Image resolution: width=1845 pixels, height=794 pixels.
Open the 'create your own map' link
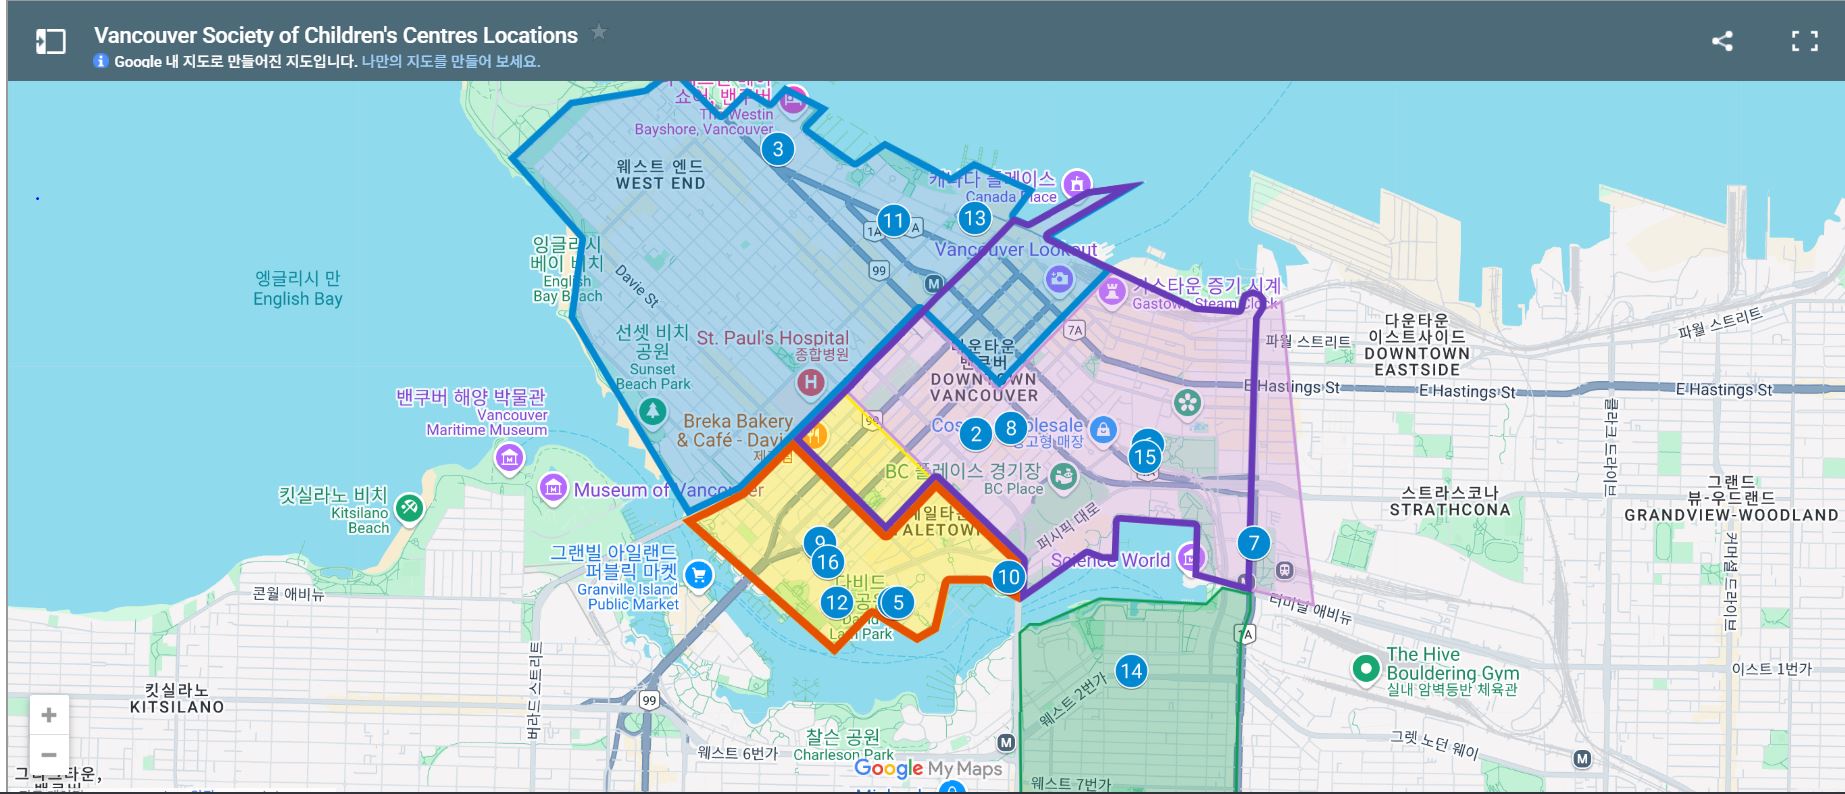coord(450,61)
